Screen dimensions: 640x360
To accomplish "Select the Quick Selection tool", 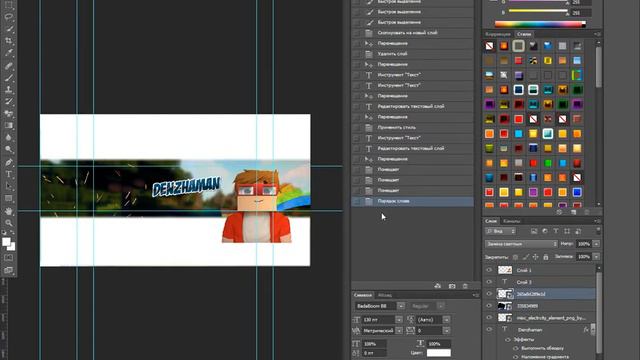I will click(9, 29).
